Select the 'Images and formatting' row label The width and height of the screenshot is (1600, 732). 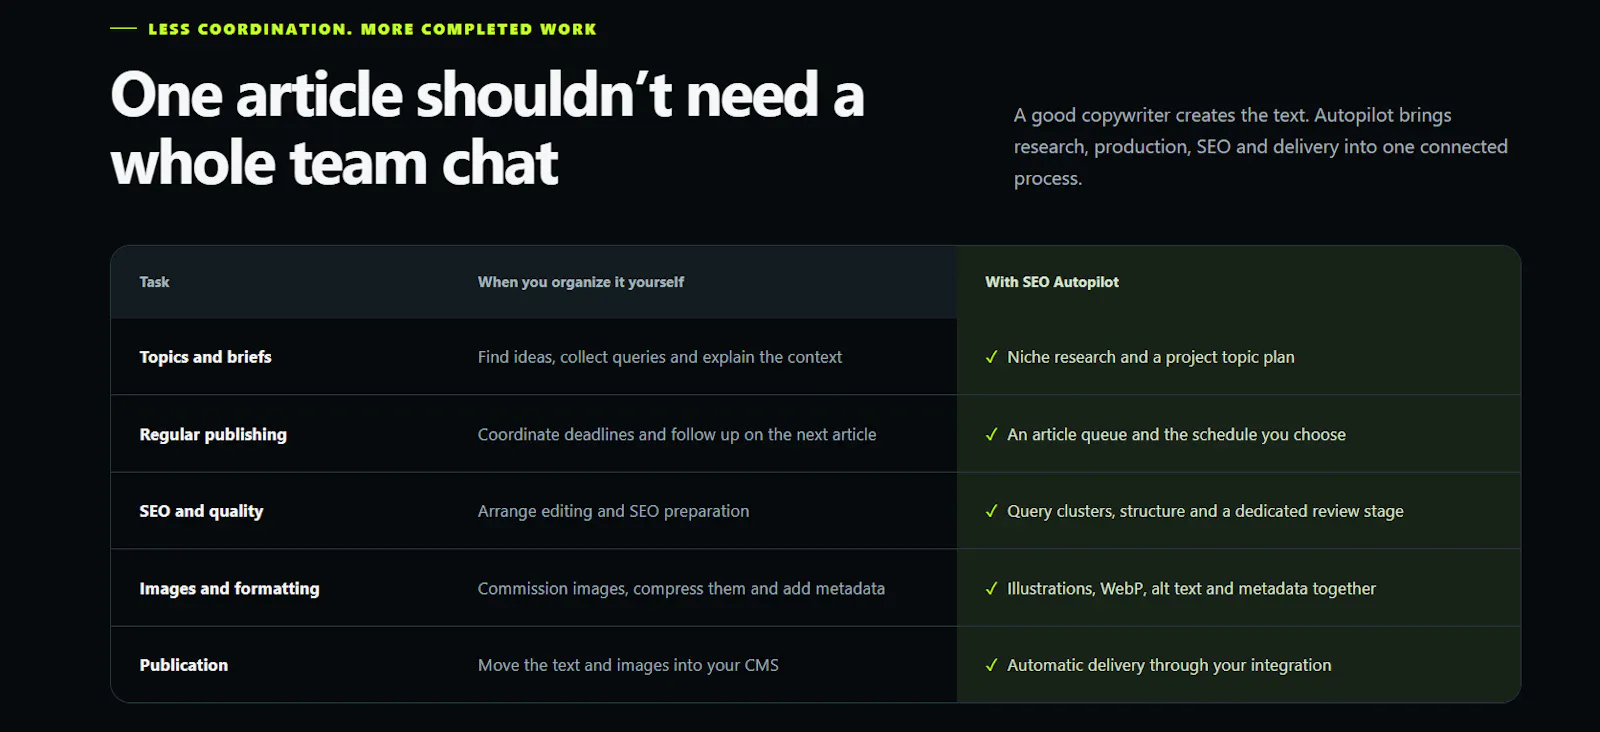(229, 588)
